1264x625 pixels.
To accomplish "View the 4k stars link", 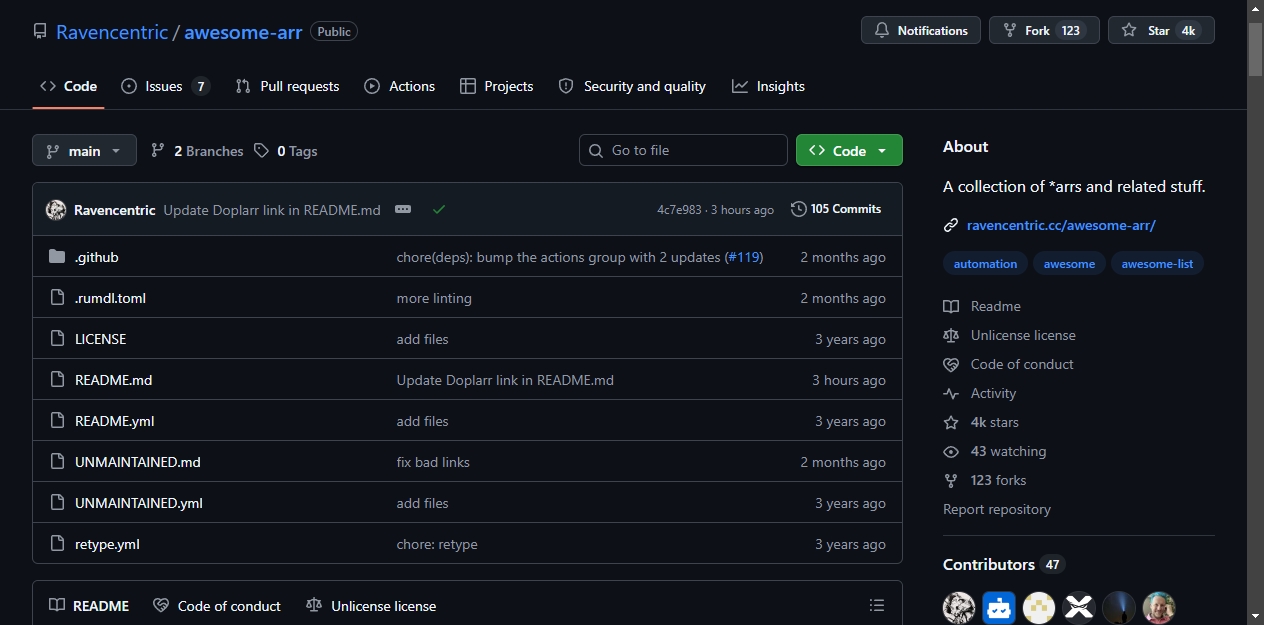I will (x=981, y=422).
